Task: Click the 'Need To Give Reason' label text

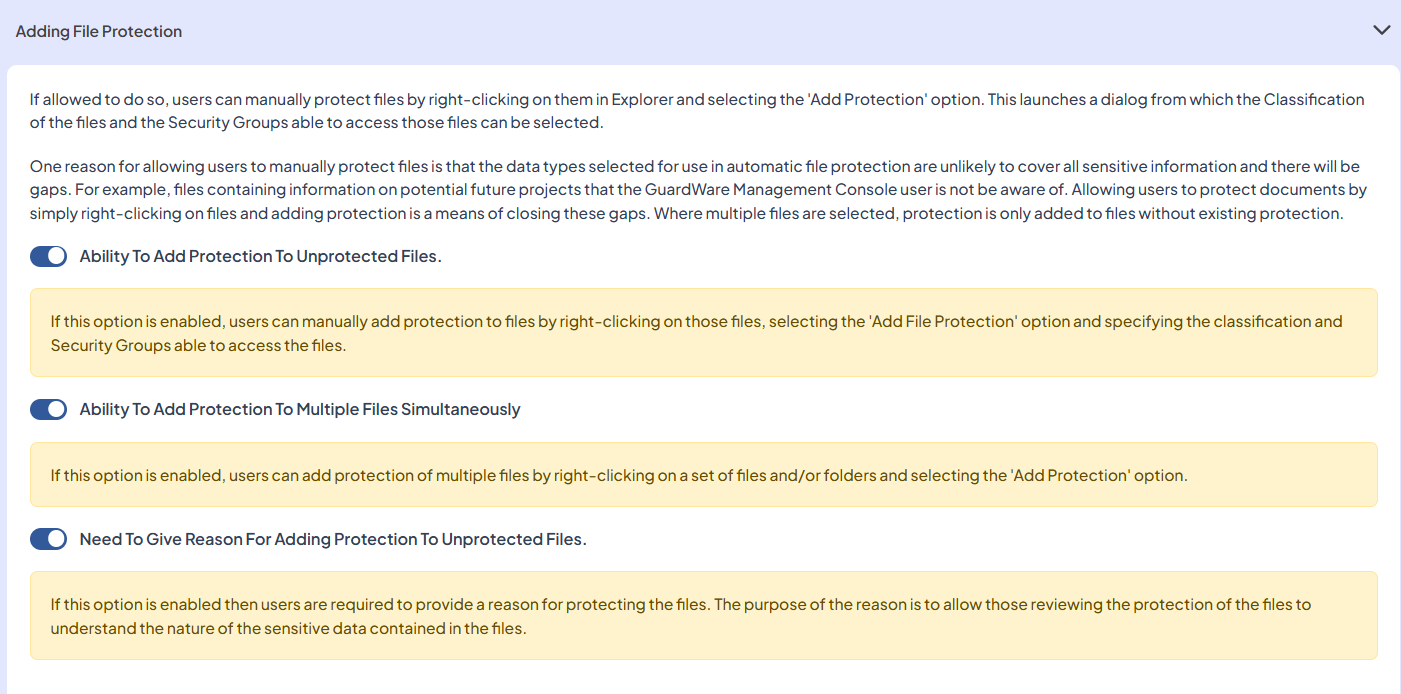Action: click(x=332, y=539)
